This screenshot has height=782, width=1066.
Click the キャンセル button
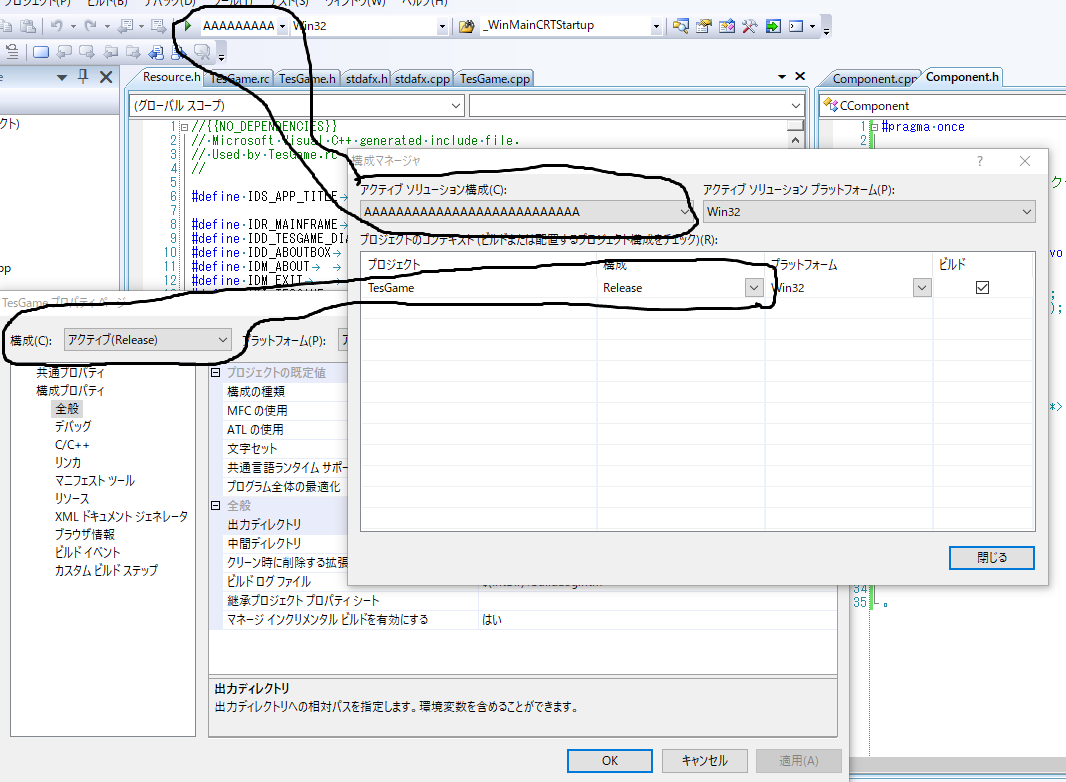pyautogui.click(x=704, y=761)
